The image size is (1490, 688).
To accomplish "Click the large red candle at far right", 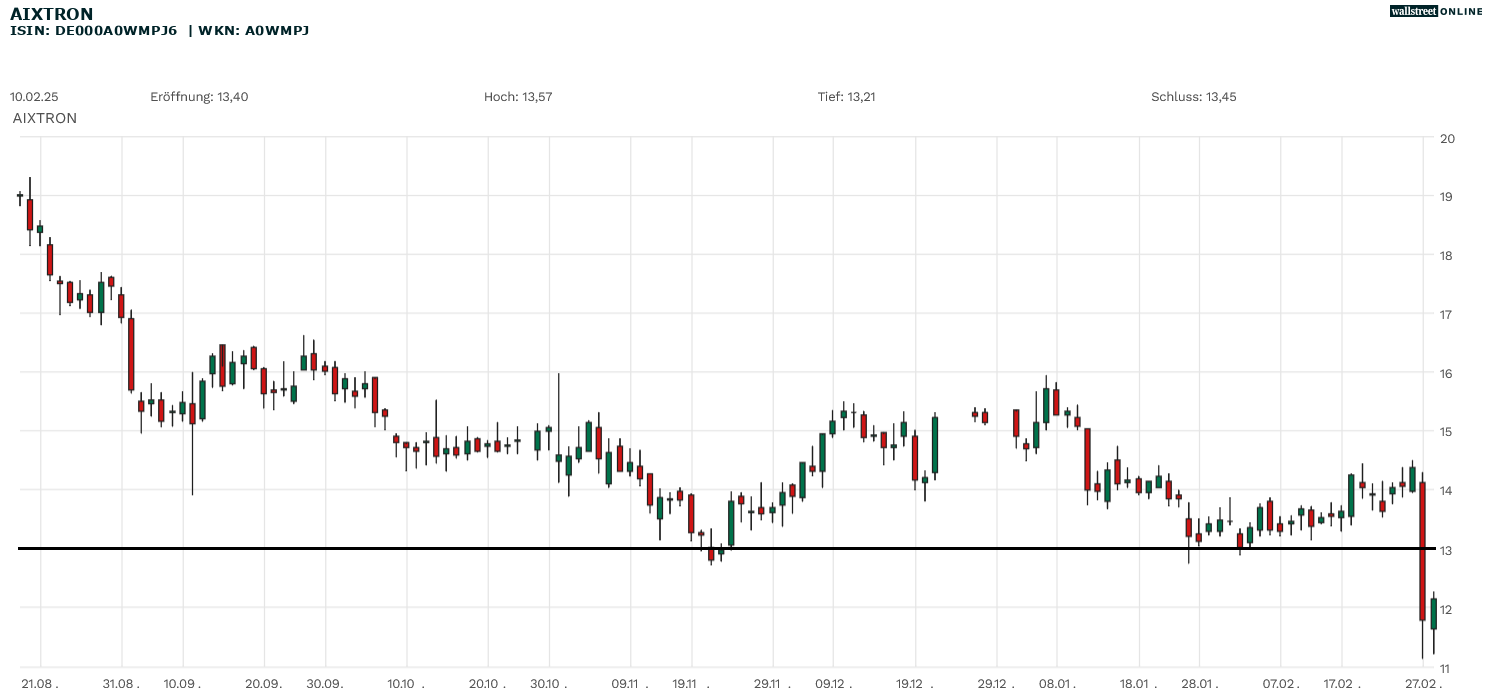I will [1422, 550].
